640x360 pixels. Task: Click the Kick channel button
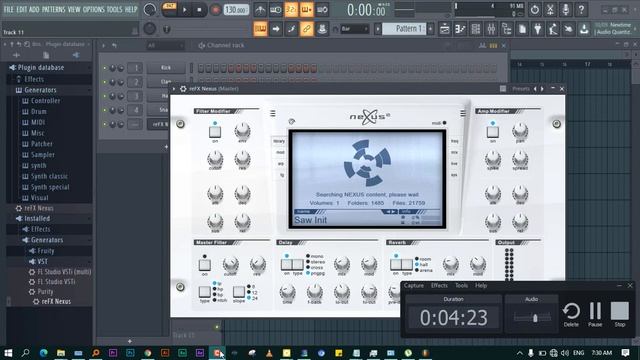coord(166,68)
